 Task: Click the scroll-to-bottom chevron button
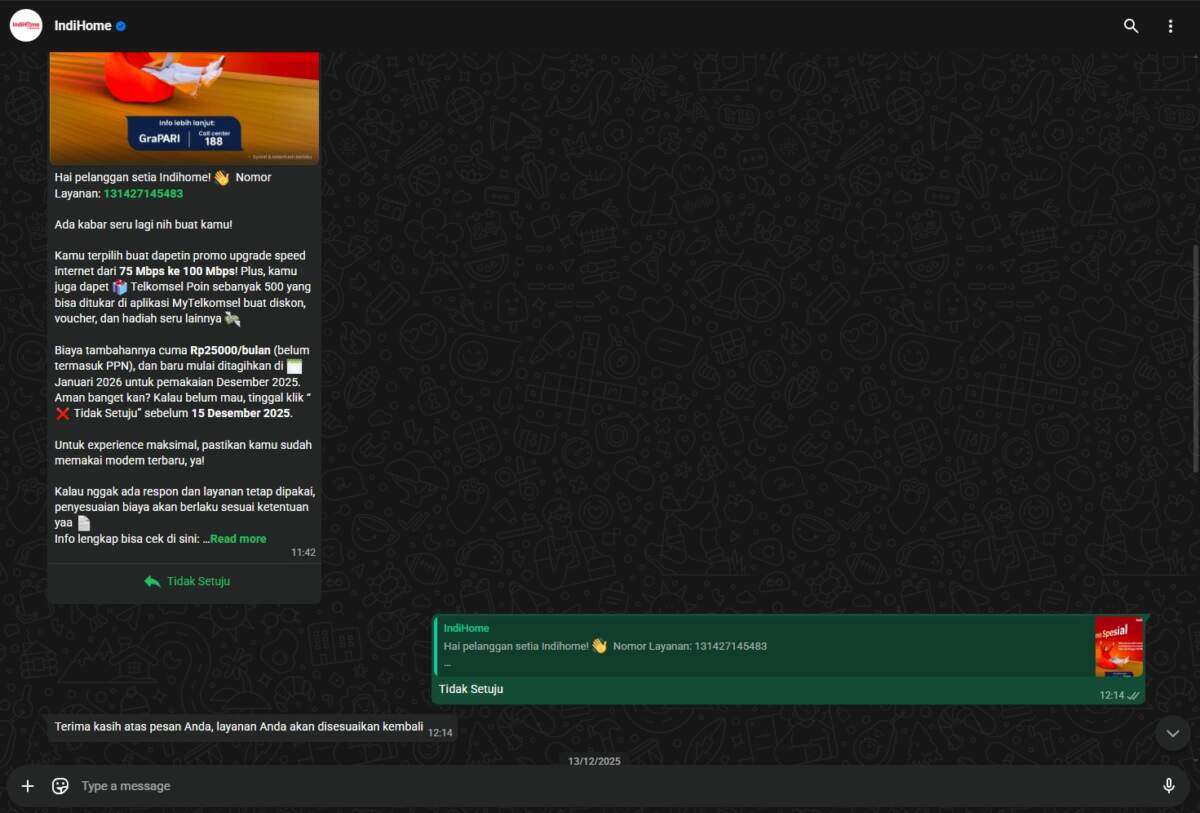pos(1173,734)
